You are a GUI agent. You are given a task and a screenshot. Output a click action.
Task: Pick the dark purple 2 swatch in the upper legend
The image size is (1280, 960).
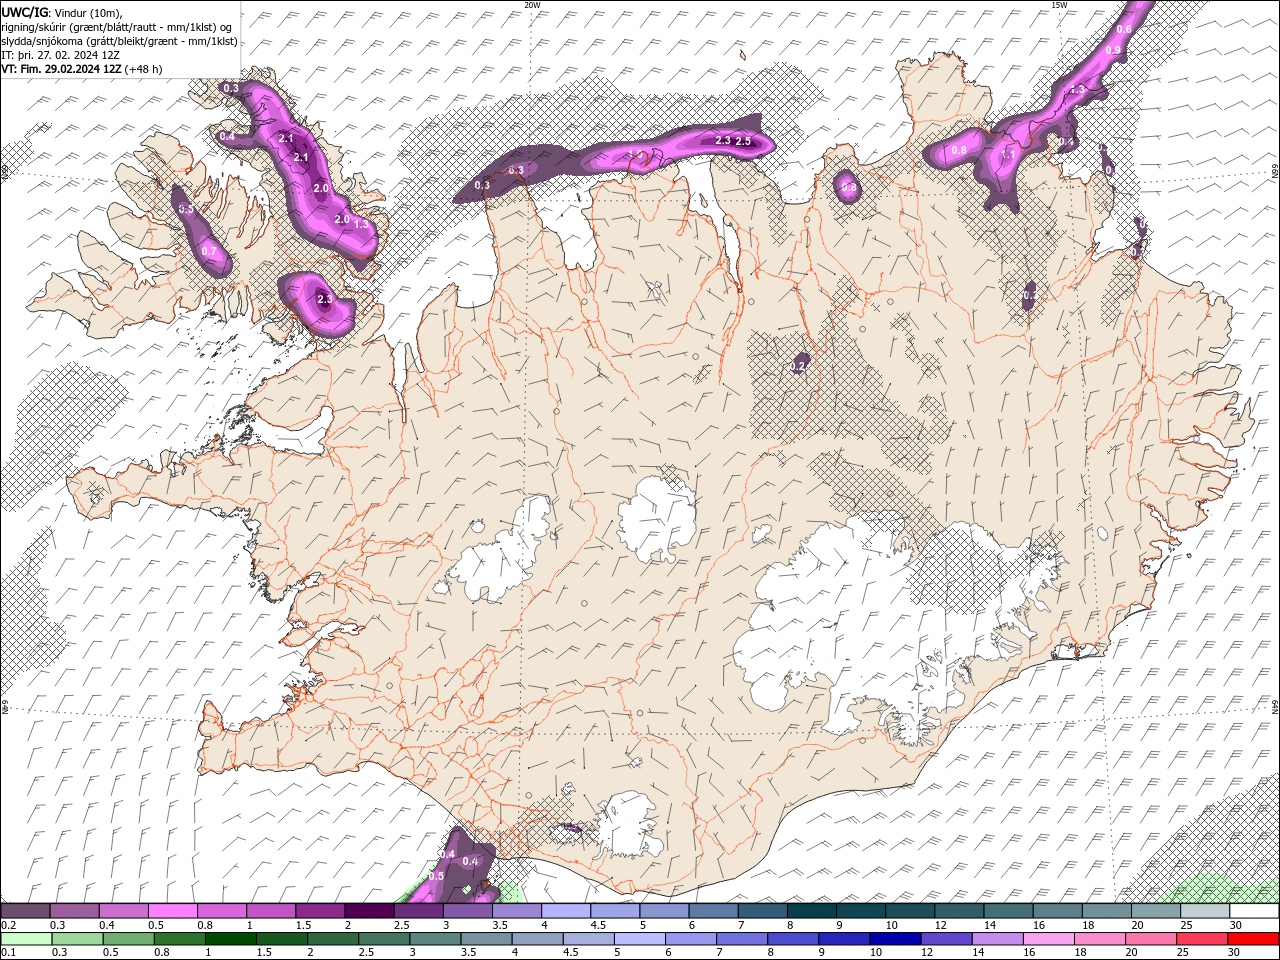tap(370, 911)
